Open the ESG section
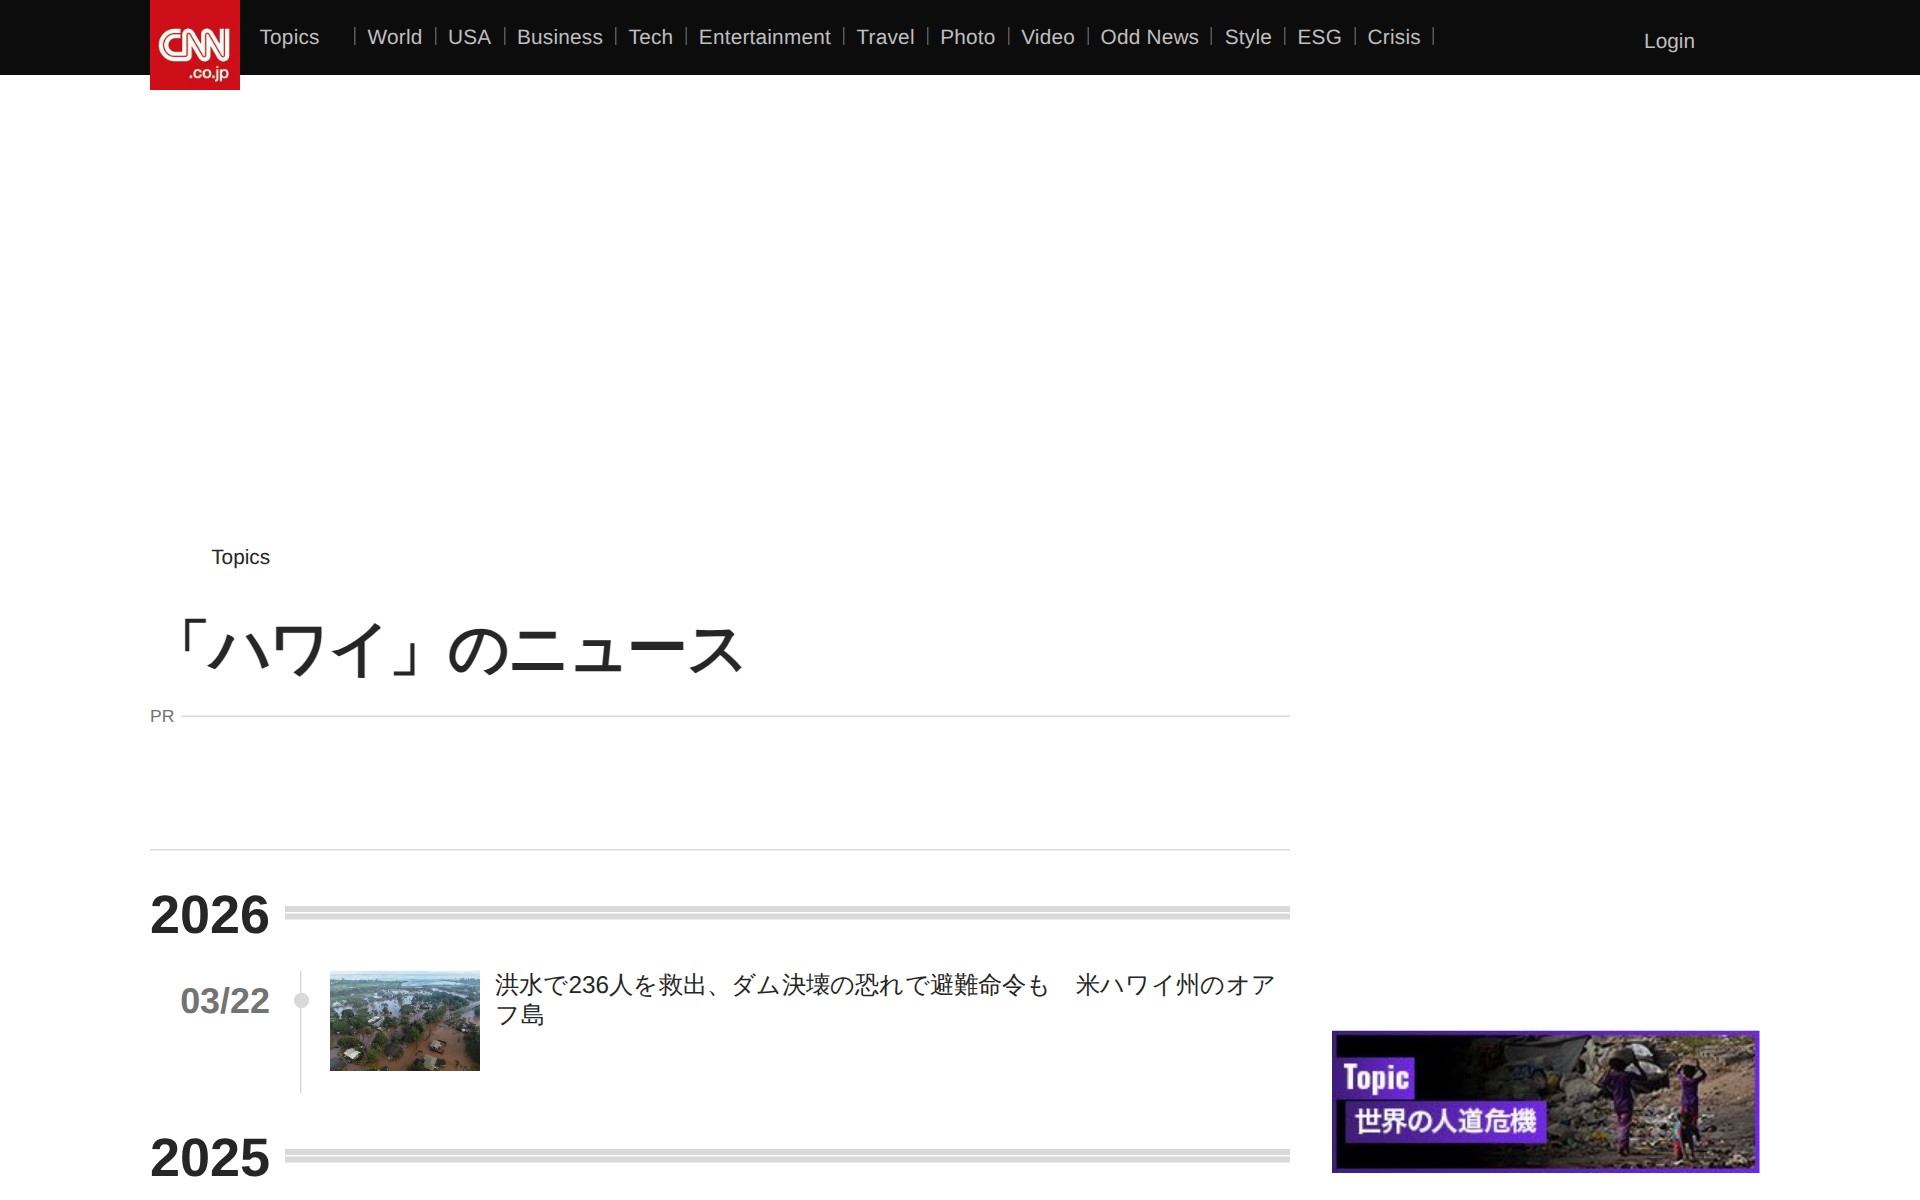The width and height of the screenshot is (1920, 1200). pos(1319,37)
